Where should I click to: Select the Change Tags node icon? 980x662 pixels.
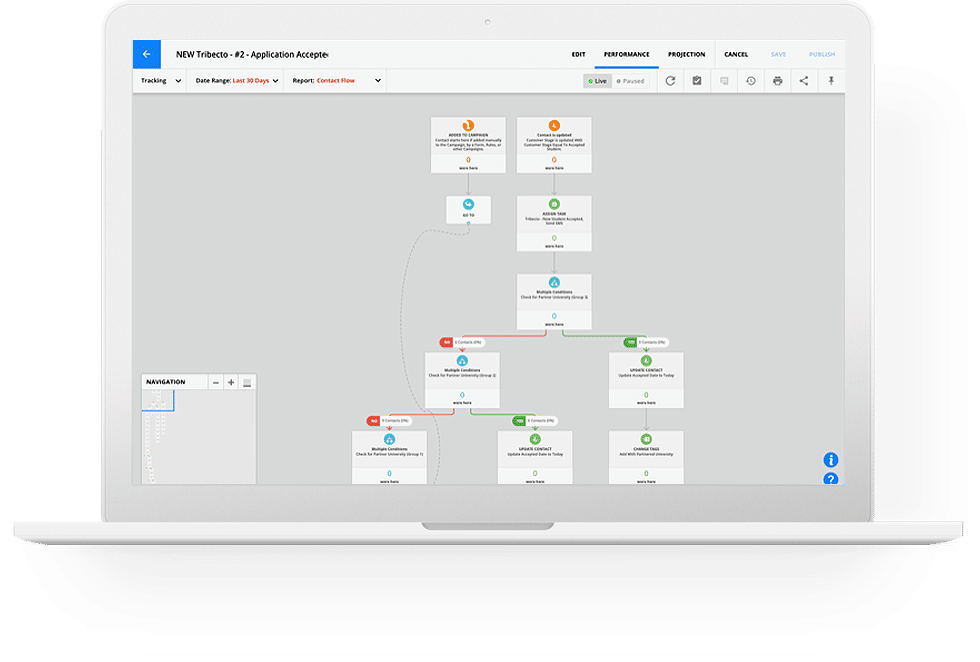pos(646,439)
